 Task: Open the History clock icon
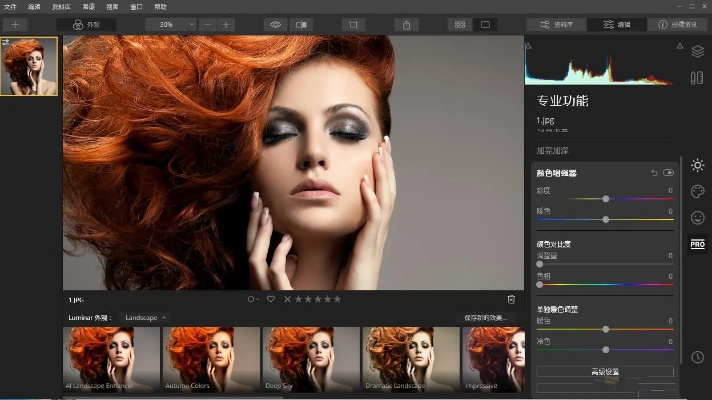pyautogui.click(x=697, y=357)
